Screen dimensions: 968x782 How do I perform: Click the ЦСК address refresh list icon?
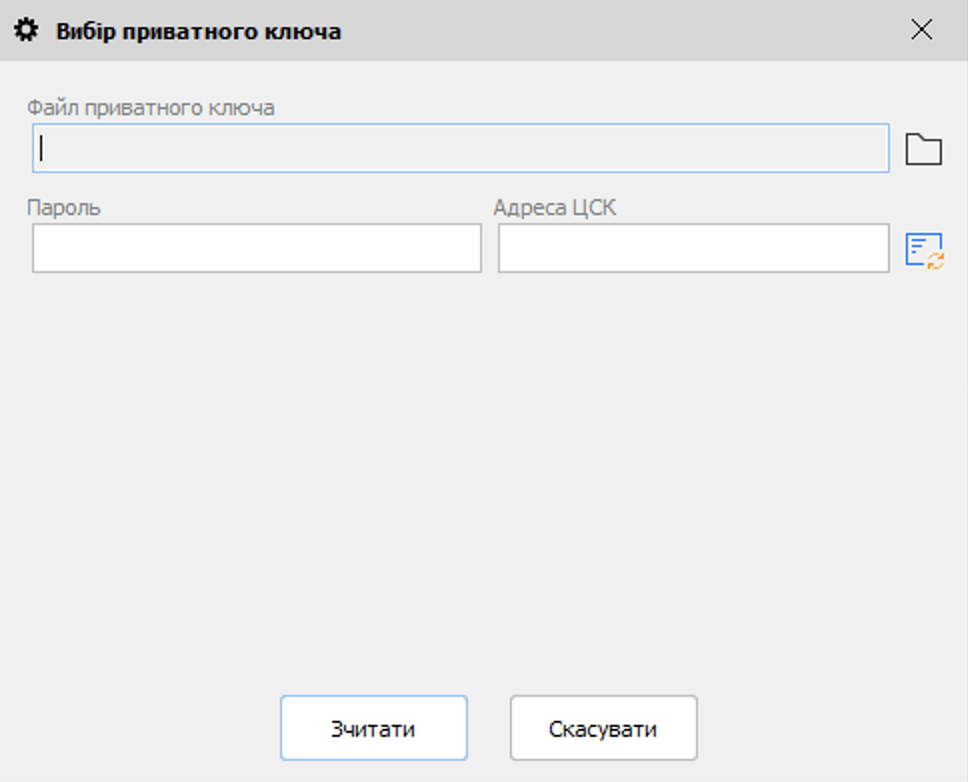click(923, 249)
